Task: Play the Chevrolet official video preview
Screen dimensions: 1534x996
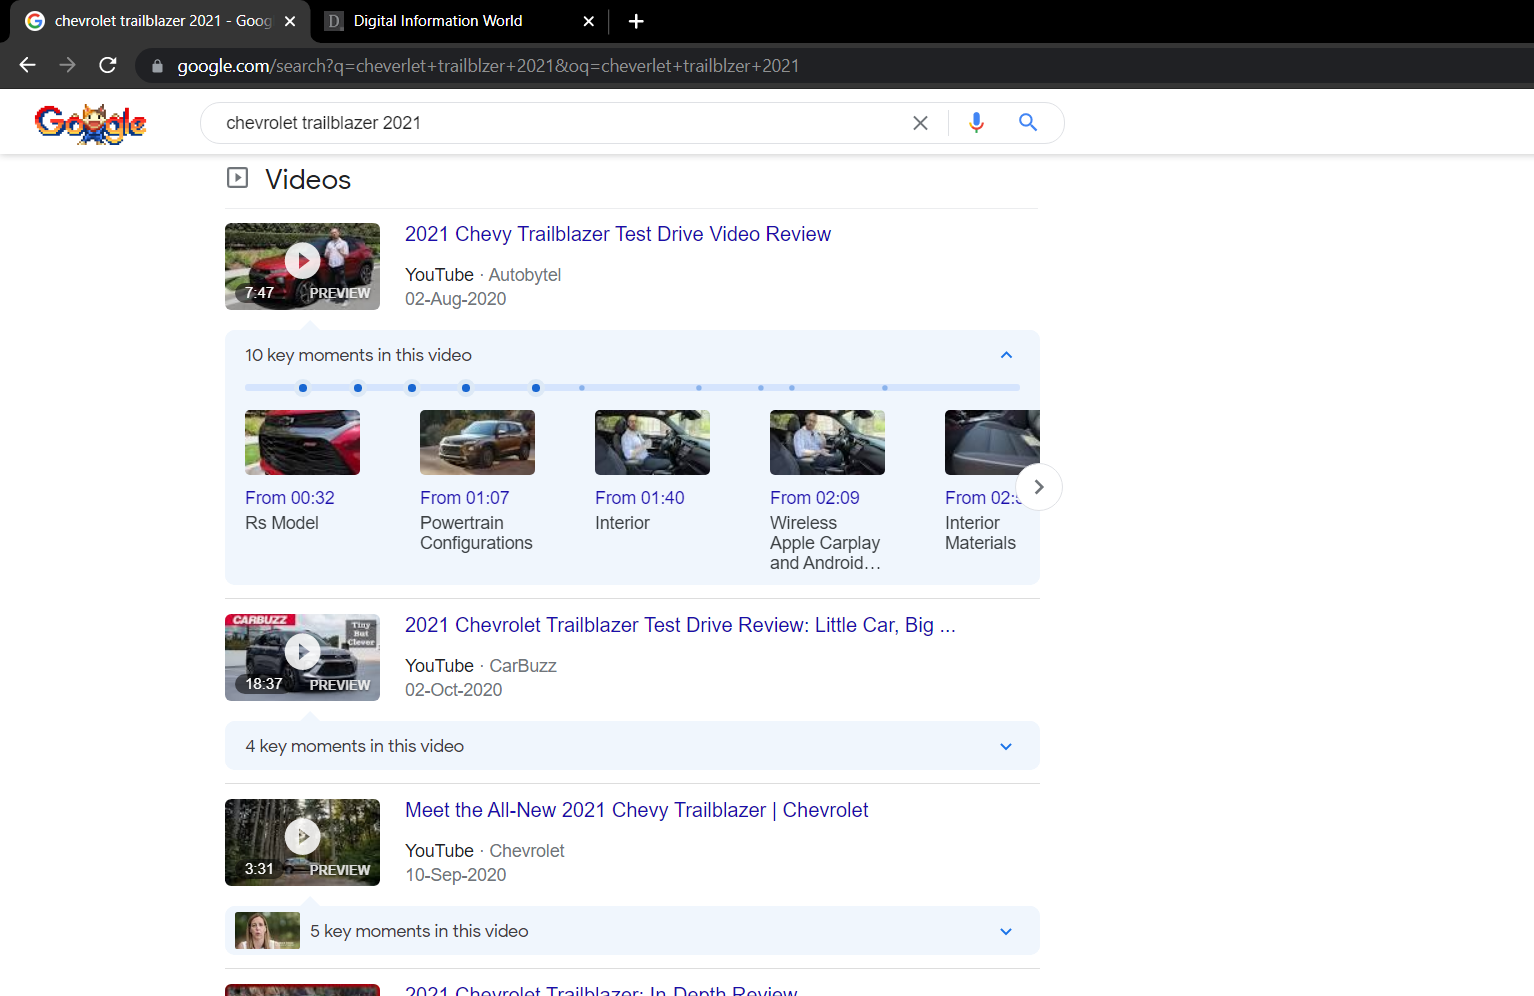Action: click(x=302, y=837)
